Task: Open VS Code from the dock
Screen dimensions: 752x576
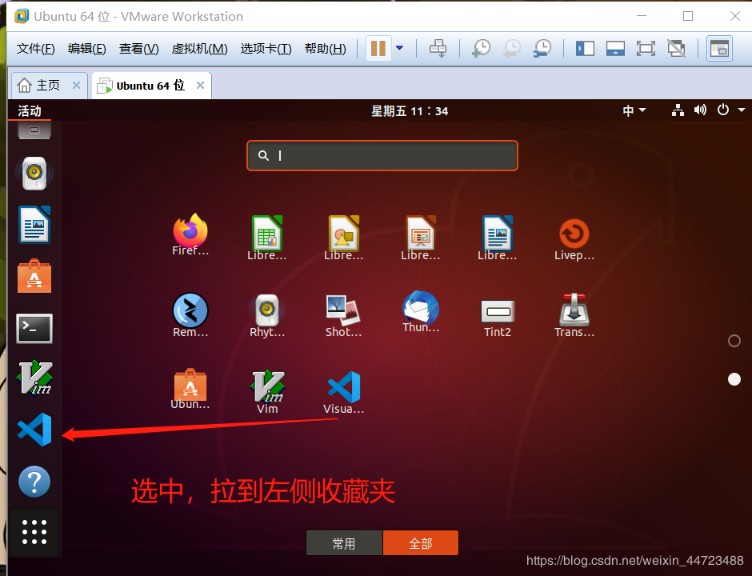Action: [35, 429]
